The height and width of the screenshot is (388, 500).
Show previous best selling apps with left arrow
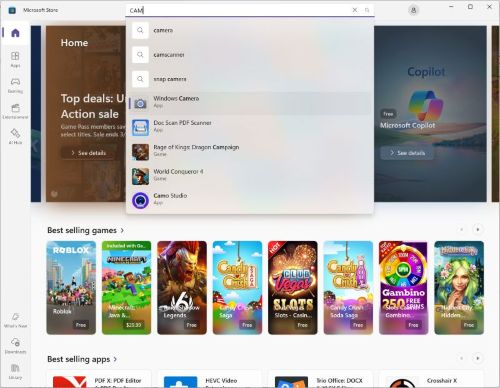coord(462,358)
